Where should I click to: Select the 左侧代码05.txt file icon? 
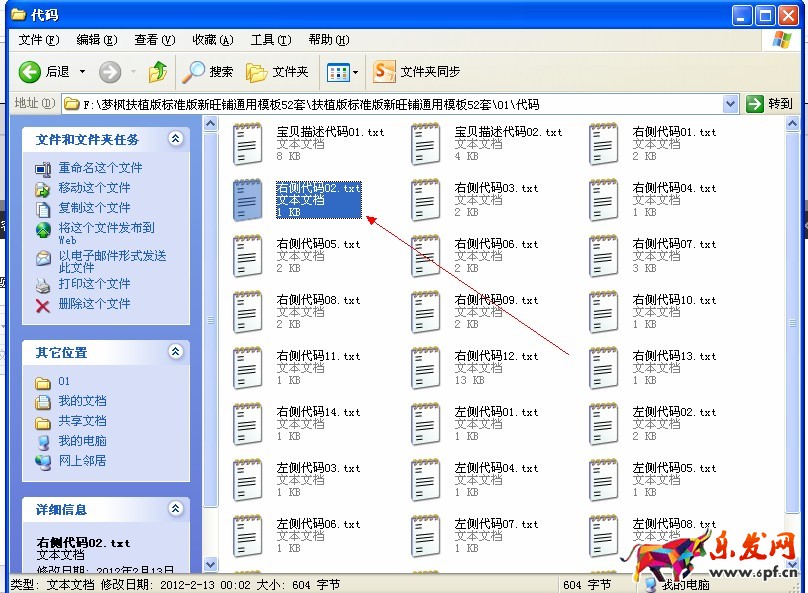pyautogui.click(x=602, y=480)
